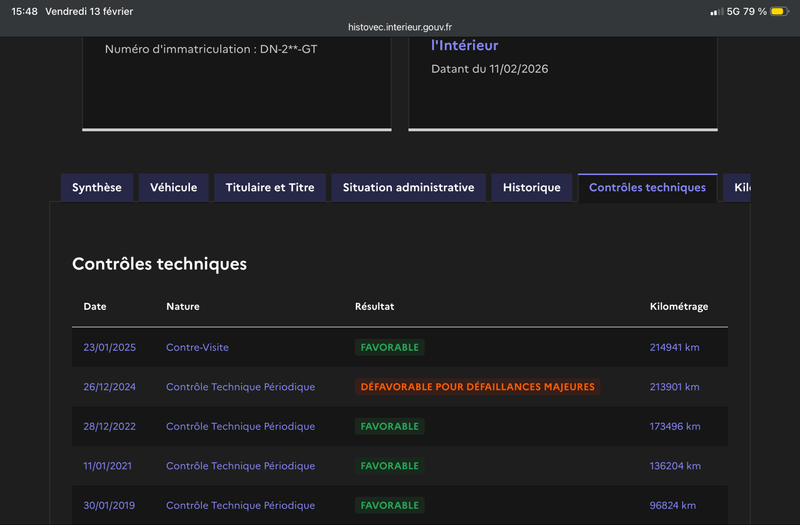The width and height of the screenshot is (800, 525).
Task: Tap the 30/01/2019 inspection date
Action: coord(109,506)
